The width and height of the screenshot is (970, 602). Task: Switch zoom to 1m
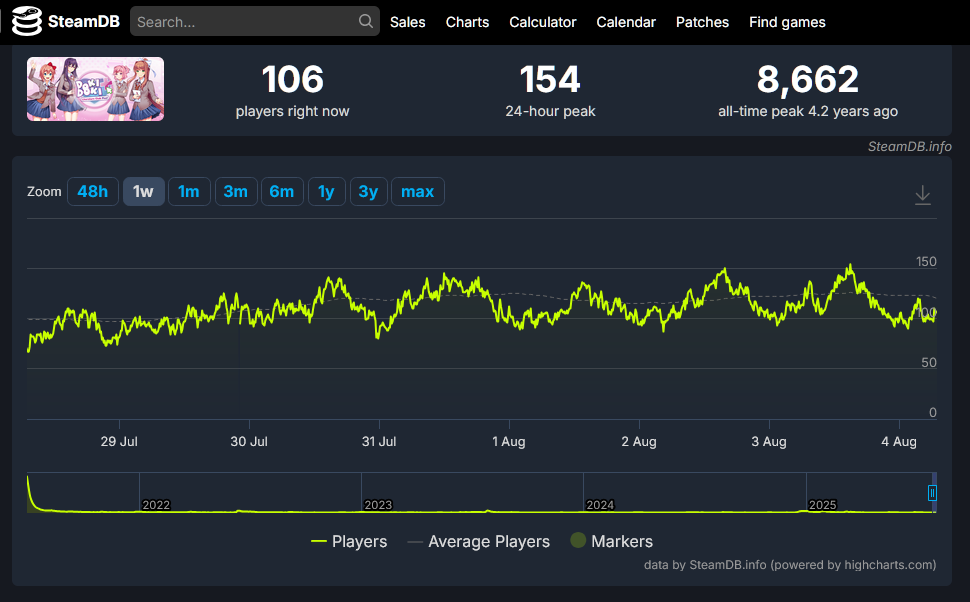click(x=189, y=192)
